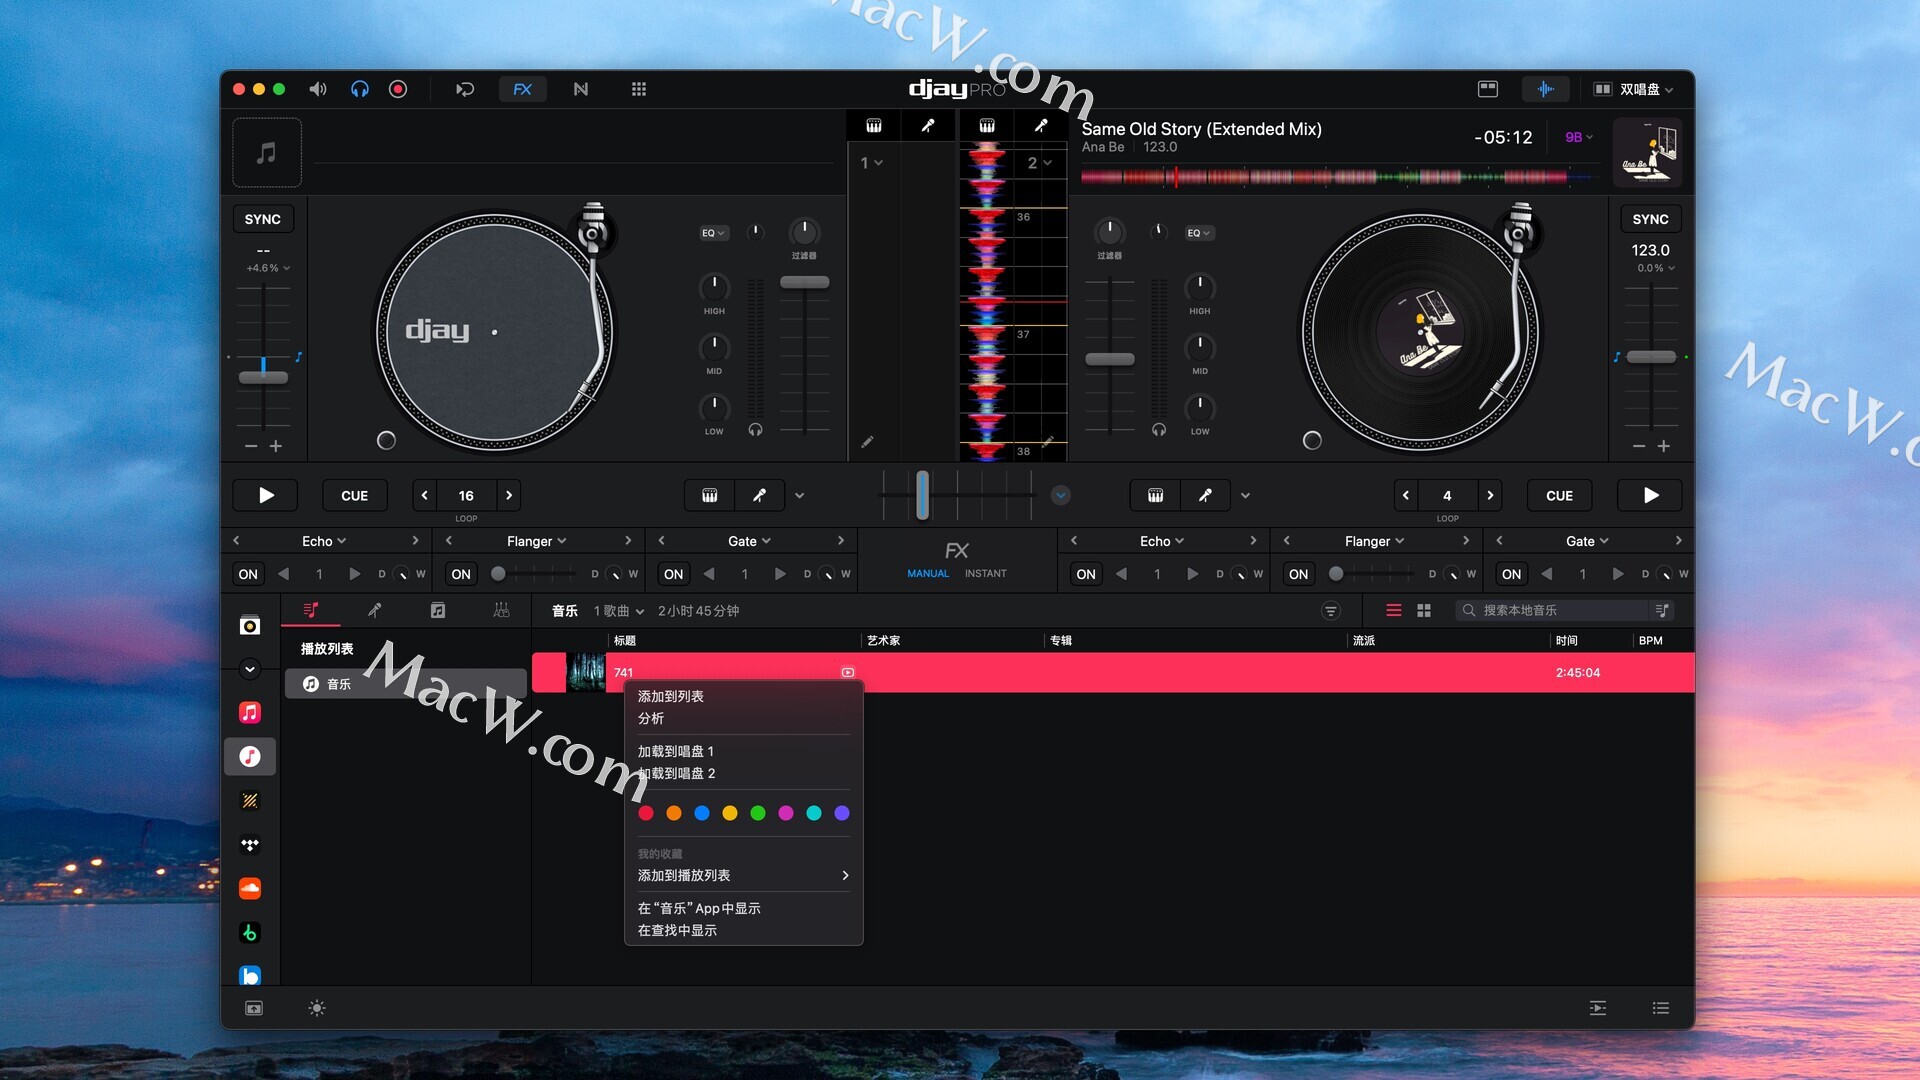Image resolution: width=1920 pixels, height=1080 pixels.
Task: Switch FX mode to INSTANT
Action: coord(986,574)
